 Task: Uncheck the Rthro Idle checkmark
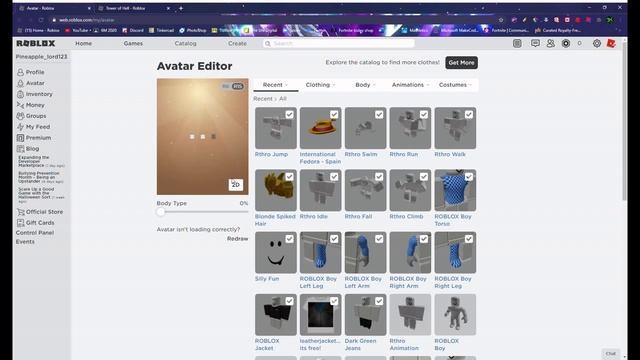click(334, 177)
